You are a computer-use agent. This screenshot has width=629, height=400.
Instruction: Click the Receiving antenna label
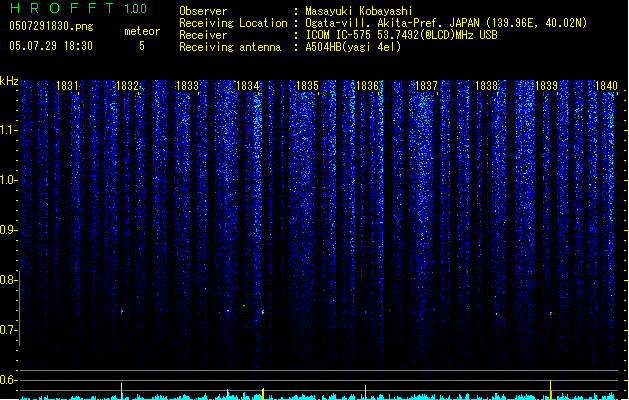(230, 47)
